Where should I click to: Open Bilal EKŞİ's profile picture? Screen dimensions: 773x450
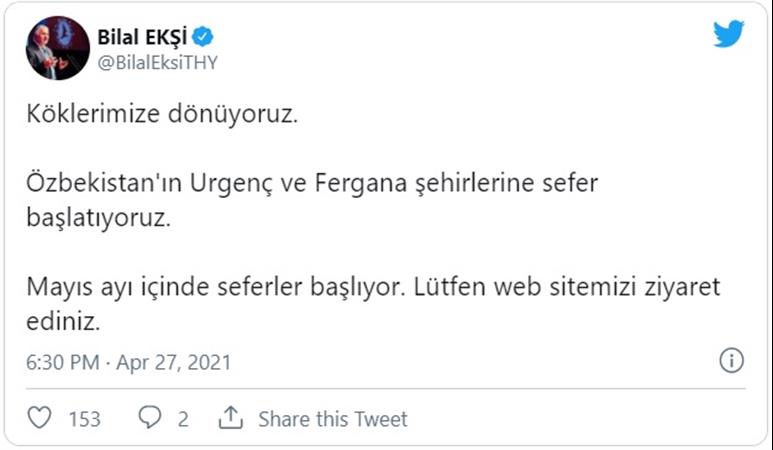pyautogui.click(x=58, y=48)
